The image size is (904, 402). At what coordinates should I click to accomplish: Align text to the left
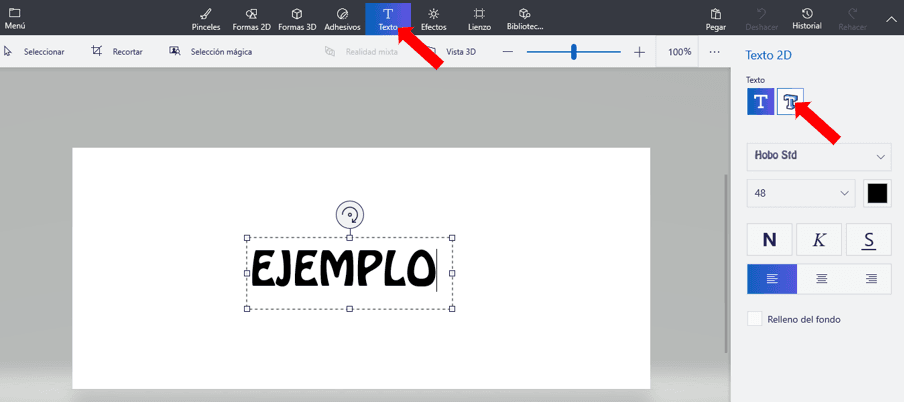(x=772, y=279)
